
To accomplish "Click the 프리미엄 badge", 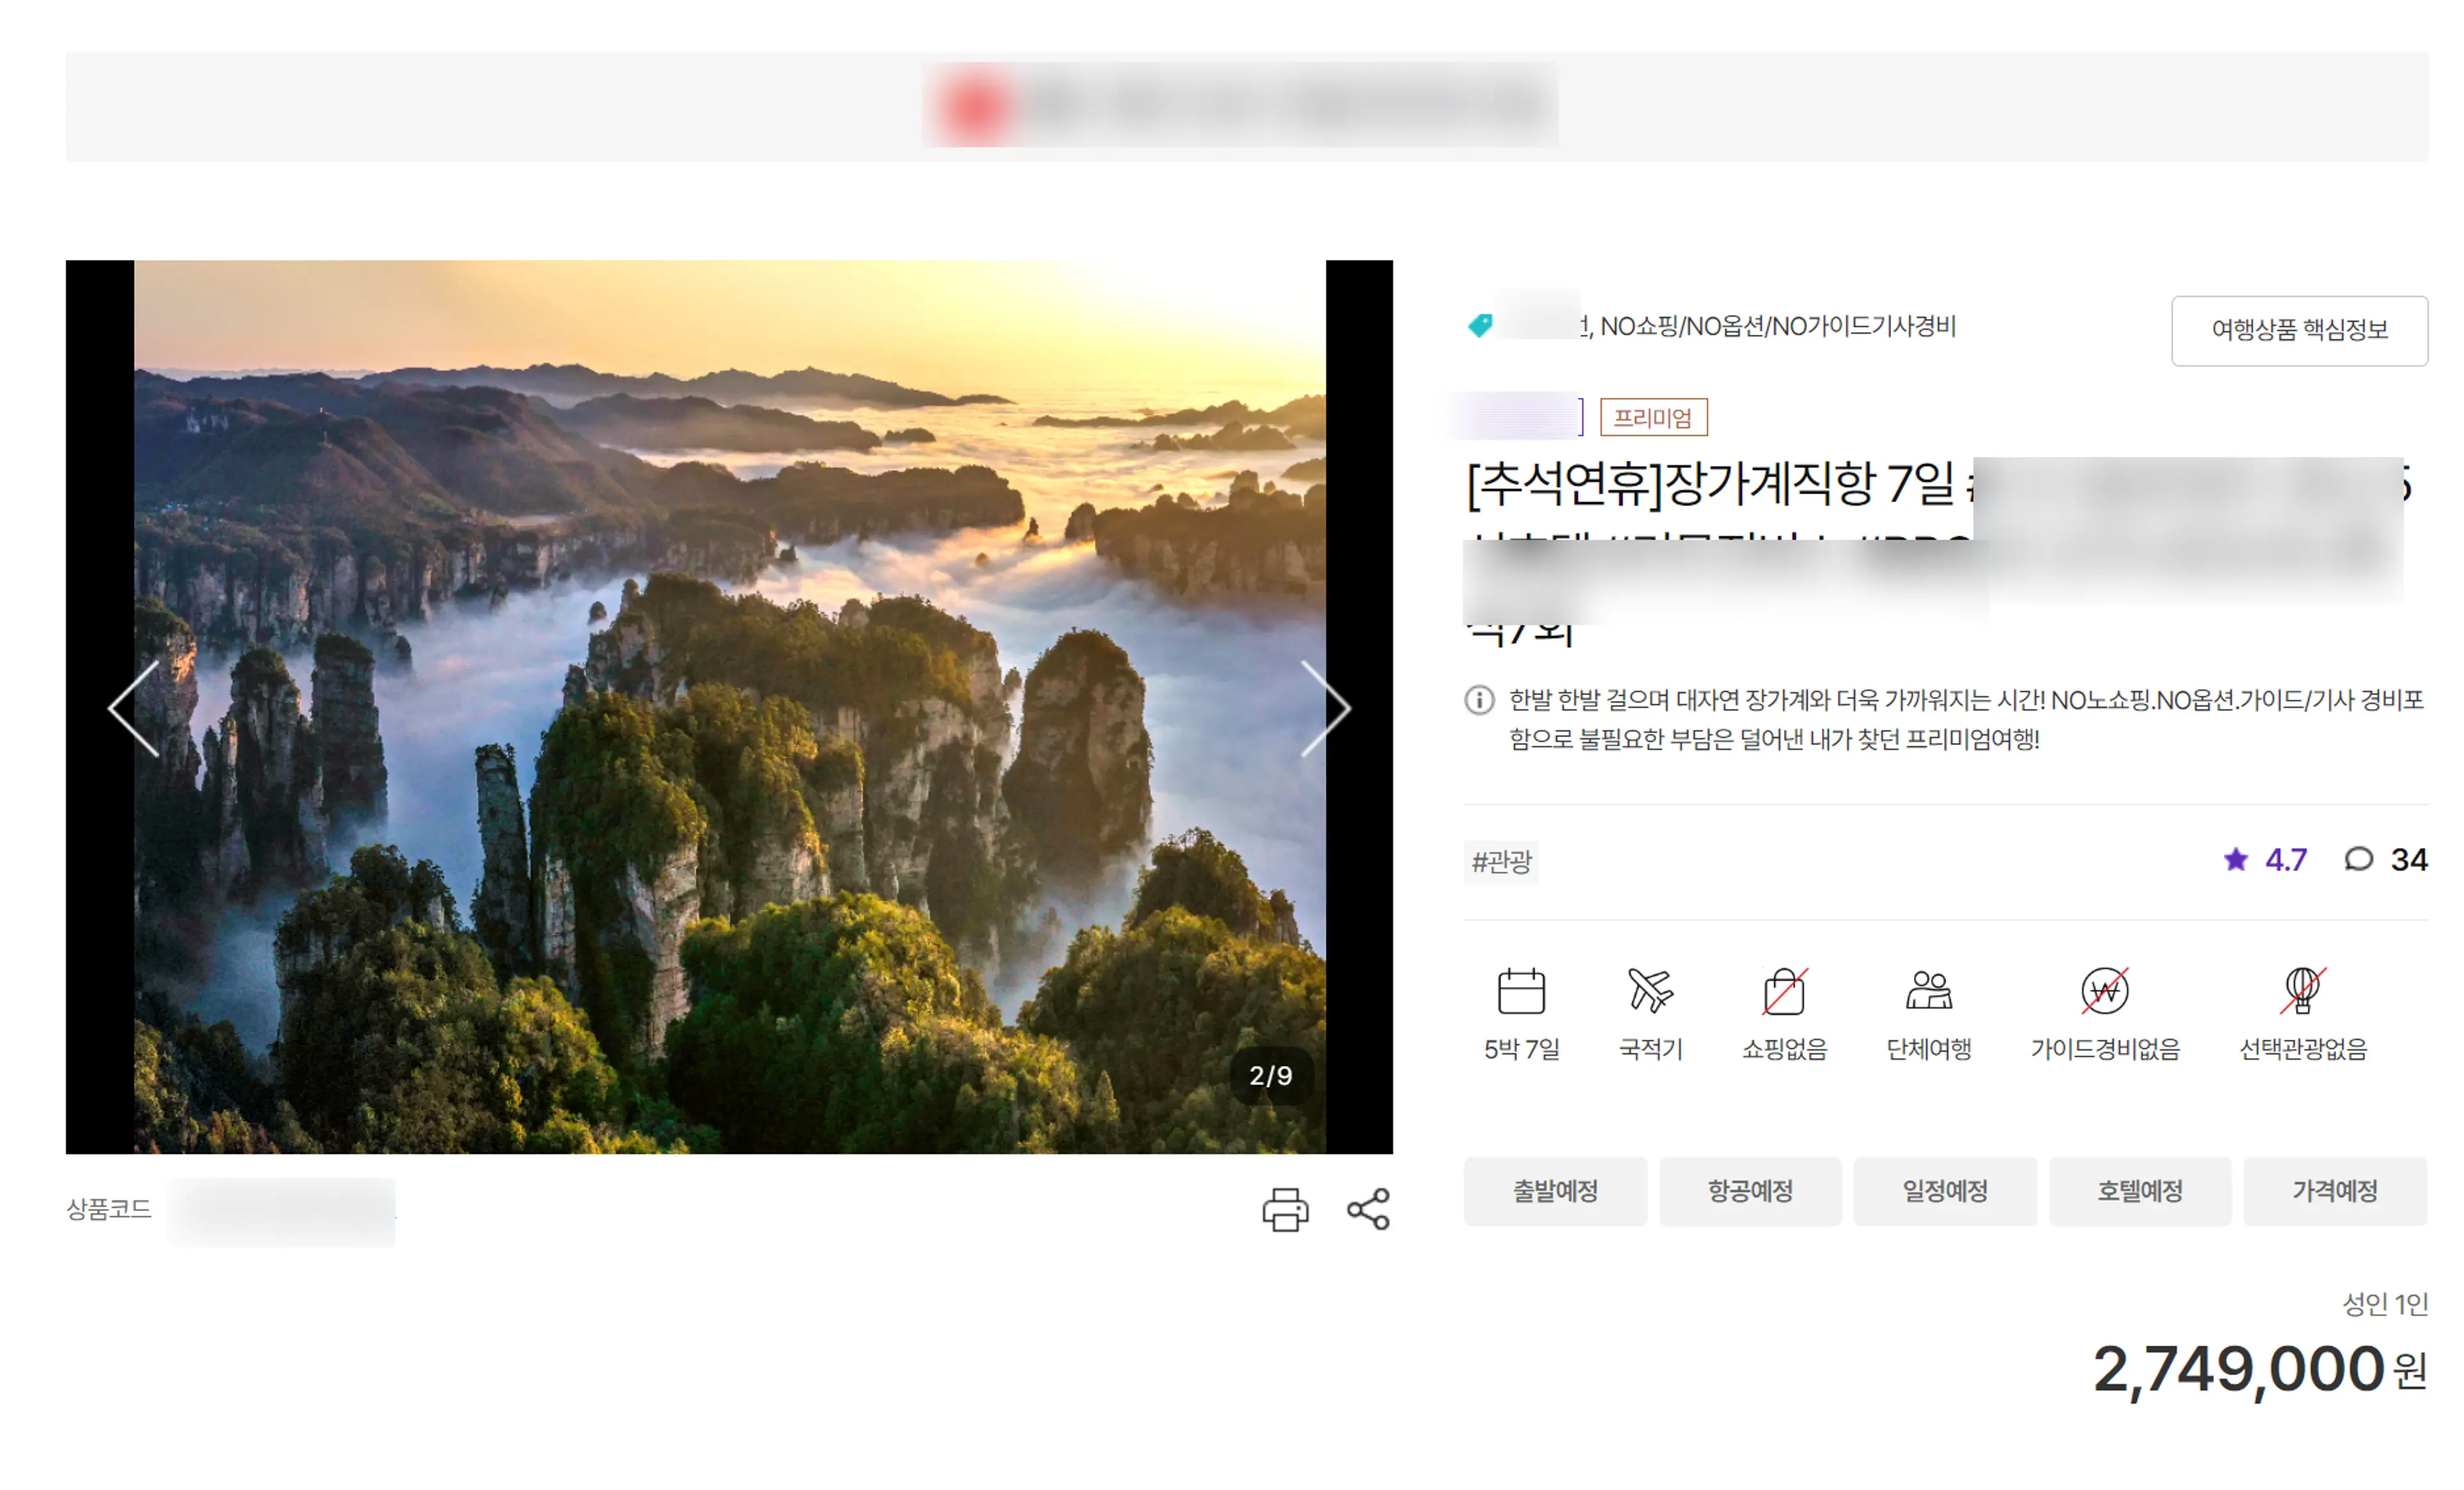I will point(1653,418).
